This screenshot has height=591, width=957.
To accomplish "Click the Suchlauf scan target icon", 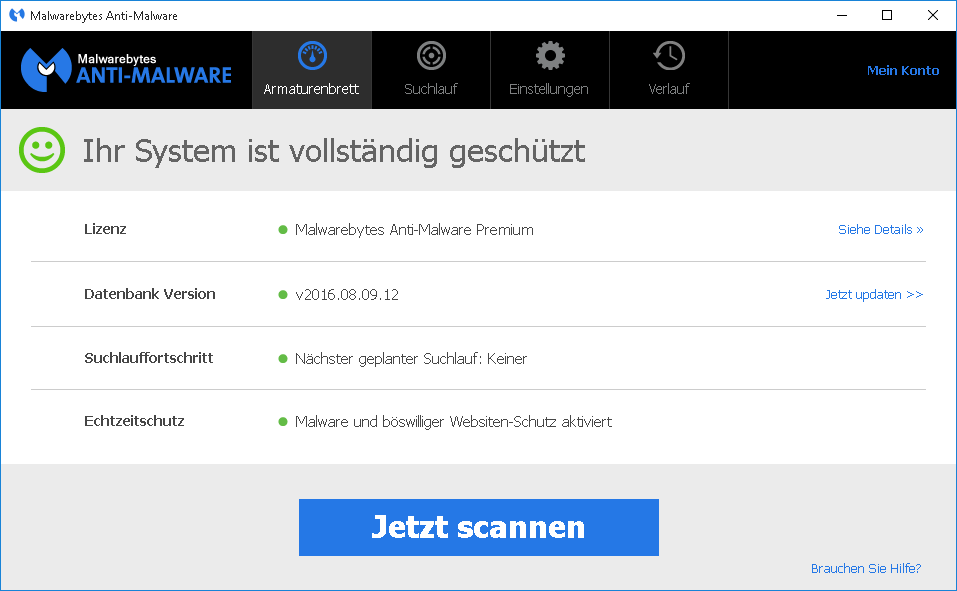I will tap(431, 56).
